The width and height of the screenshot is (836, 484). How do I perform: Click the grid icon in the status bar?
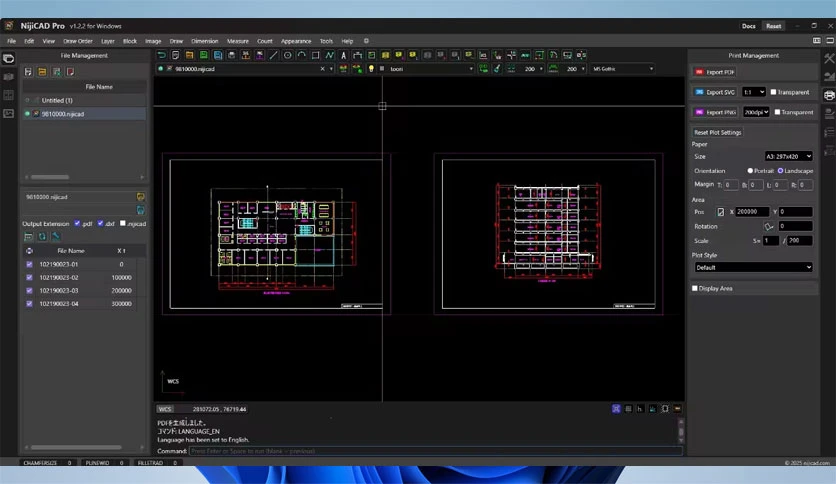pyautogui.click(x=628, y=409)
